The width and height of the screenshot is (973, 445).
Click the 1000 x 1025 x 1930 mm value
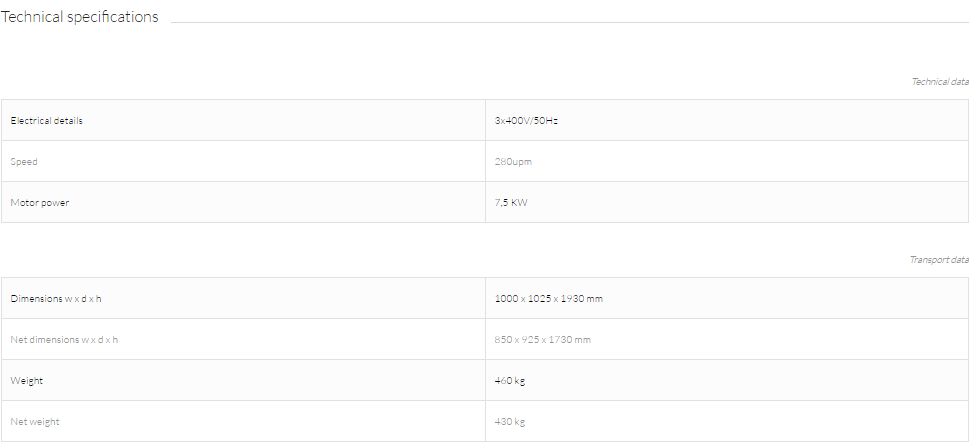(x=549, y=299)
